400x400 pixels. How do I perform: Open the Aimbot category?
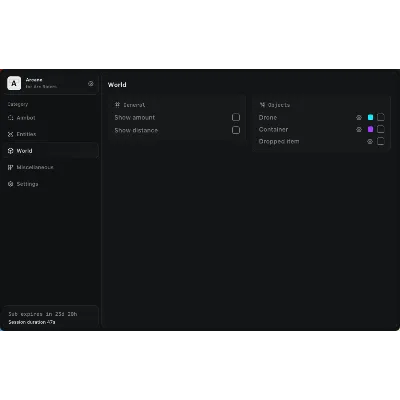point(51,118)
